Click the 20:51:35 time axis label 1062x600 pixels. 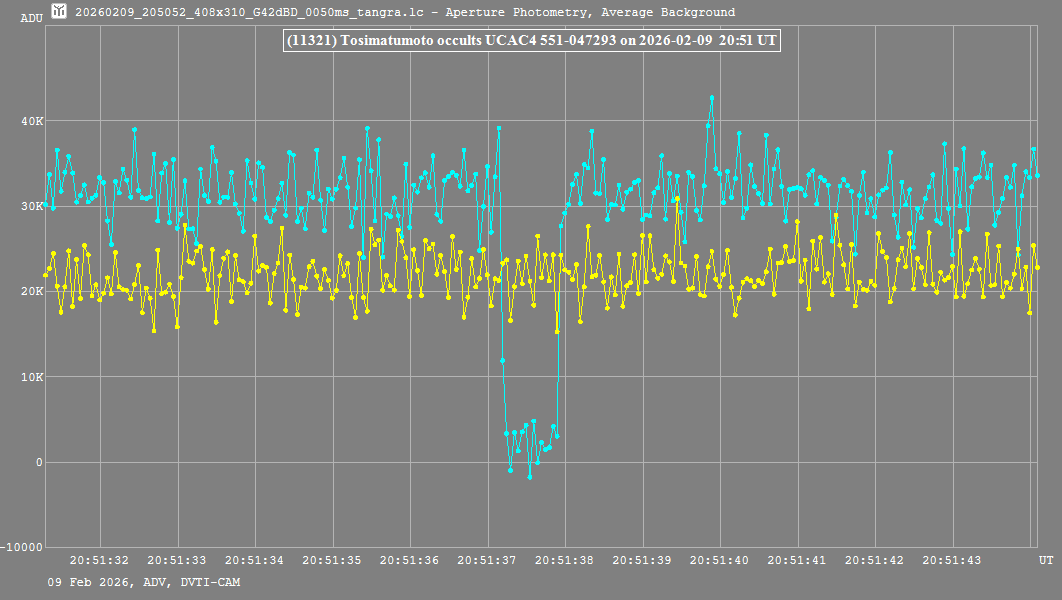pos(334,561)
